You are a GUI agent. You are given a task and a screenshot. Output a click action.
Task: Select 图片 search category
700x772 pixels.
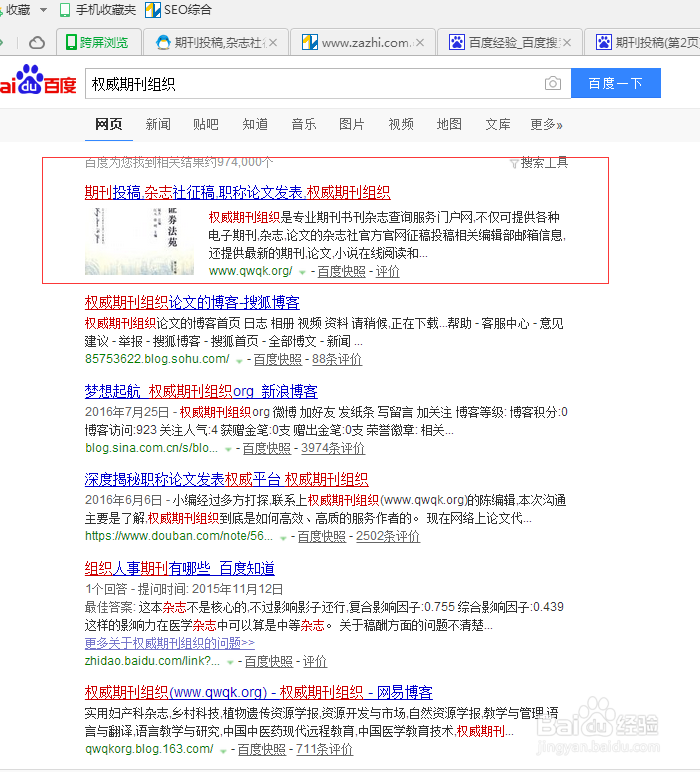point(352,124)
